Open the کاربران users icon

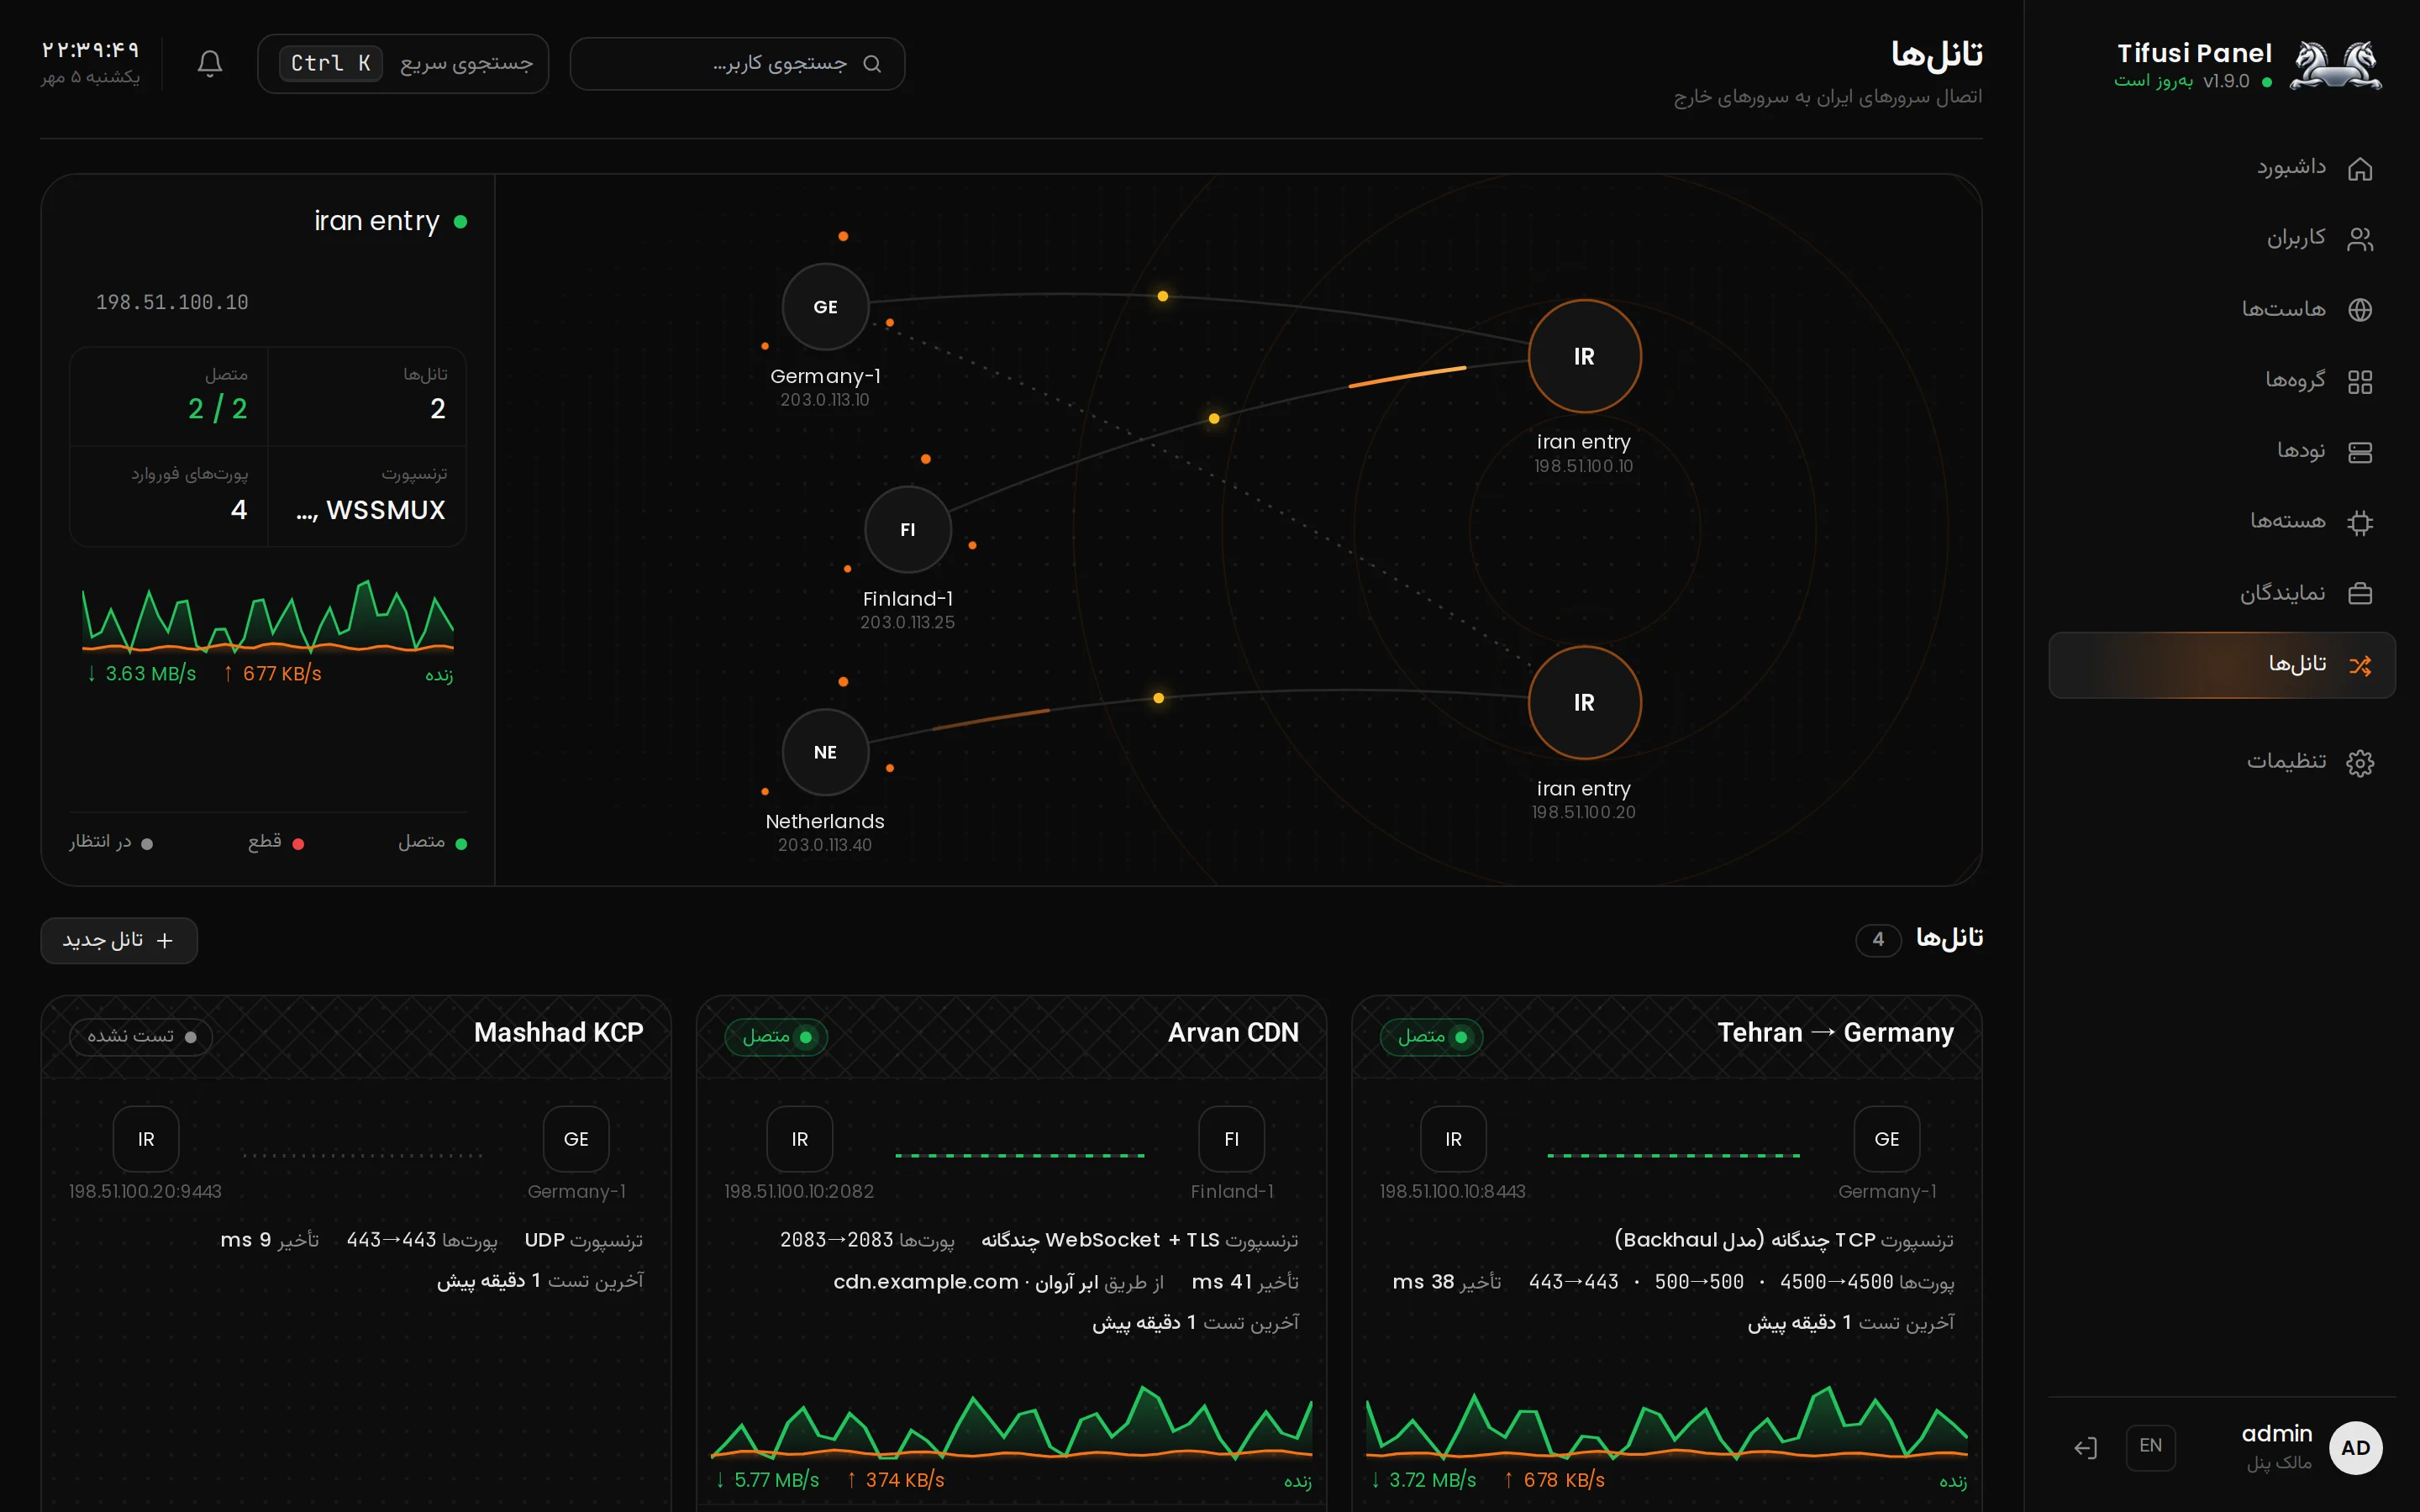pos(2360,239)
